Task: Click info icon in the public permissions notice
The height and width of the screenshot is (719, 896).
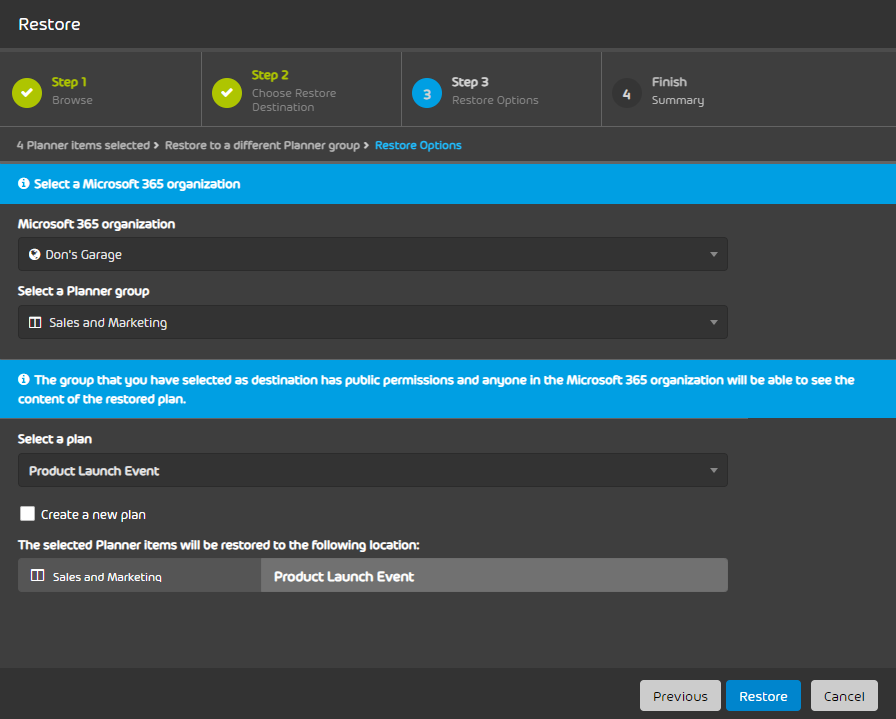Action: (x=23, y=380)
